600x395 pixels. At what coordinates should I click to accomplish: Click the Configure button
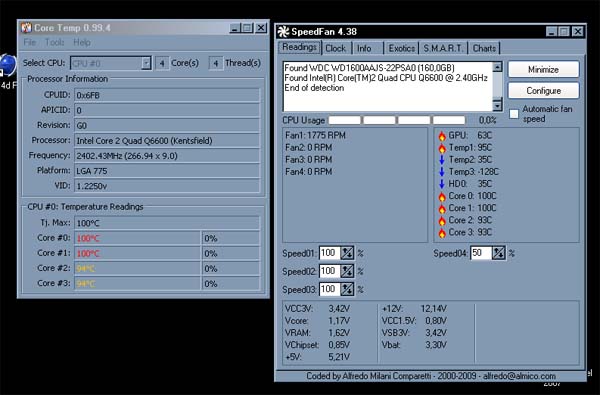click(543, 91)
